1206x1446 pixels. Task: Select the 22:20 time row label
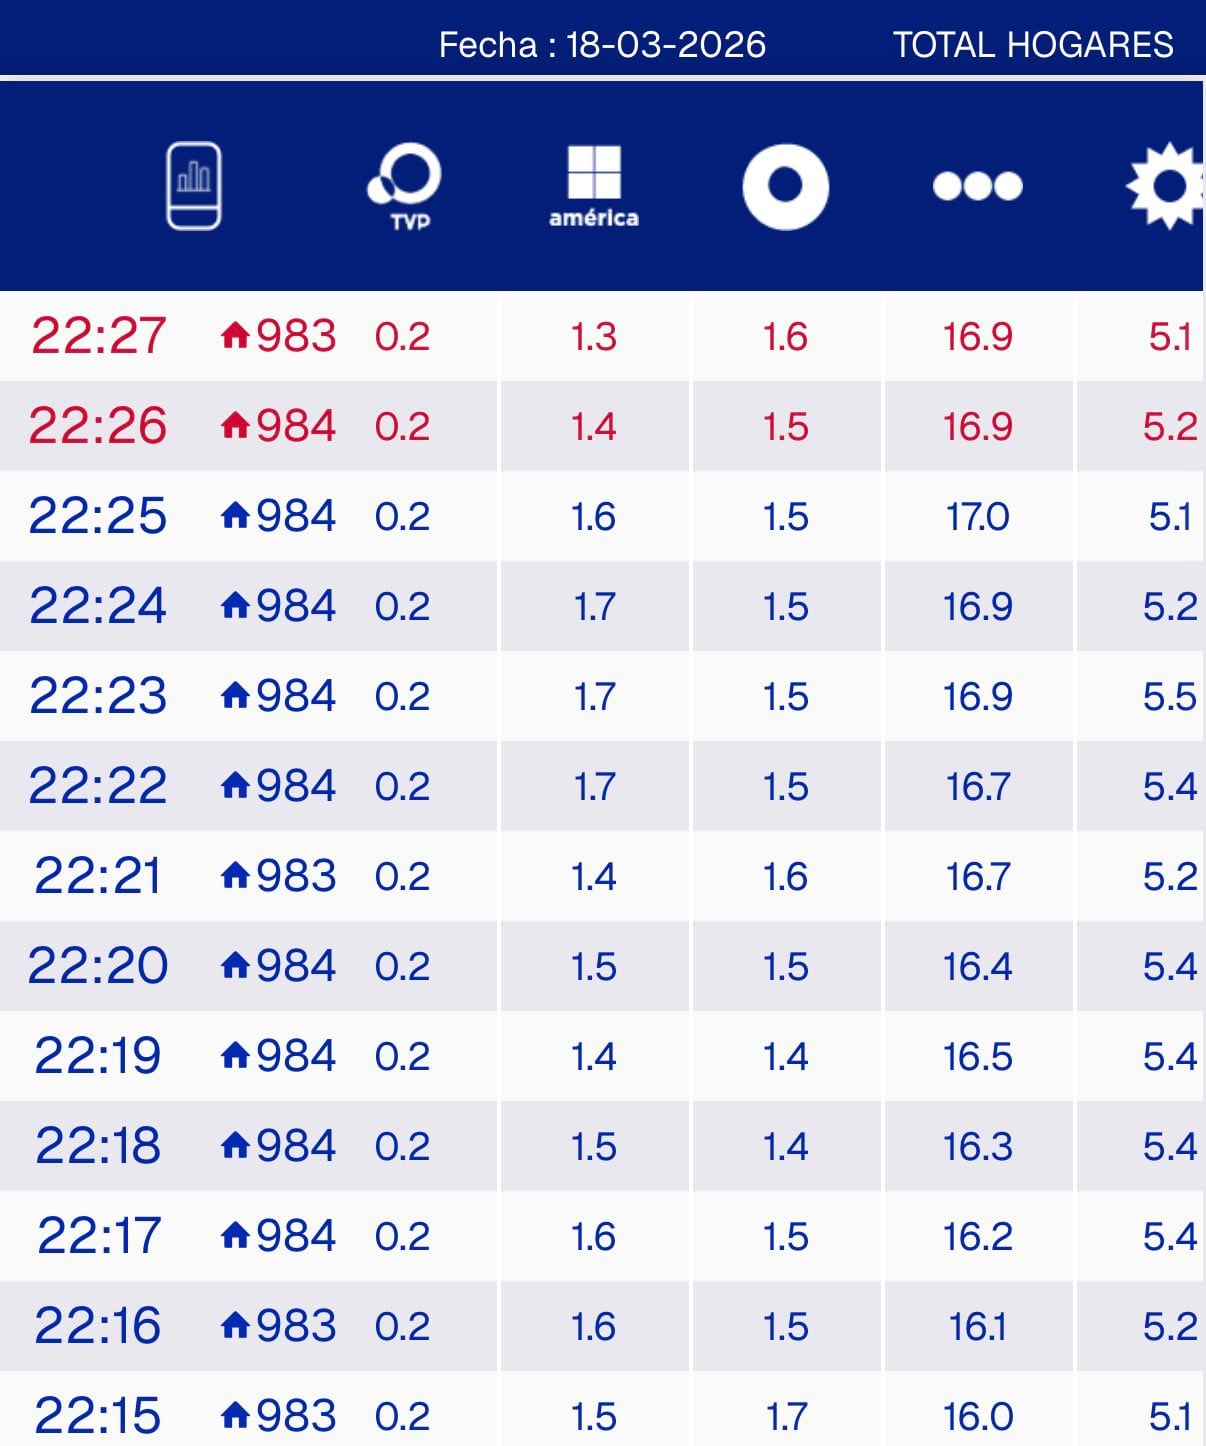[98, 966]
